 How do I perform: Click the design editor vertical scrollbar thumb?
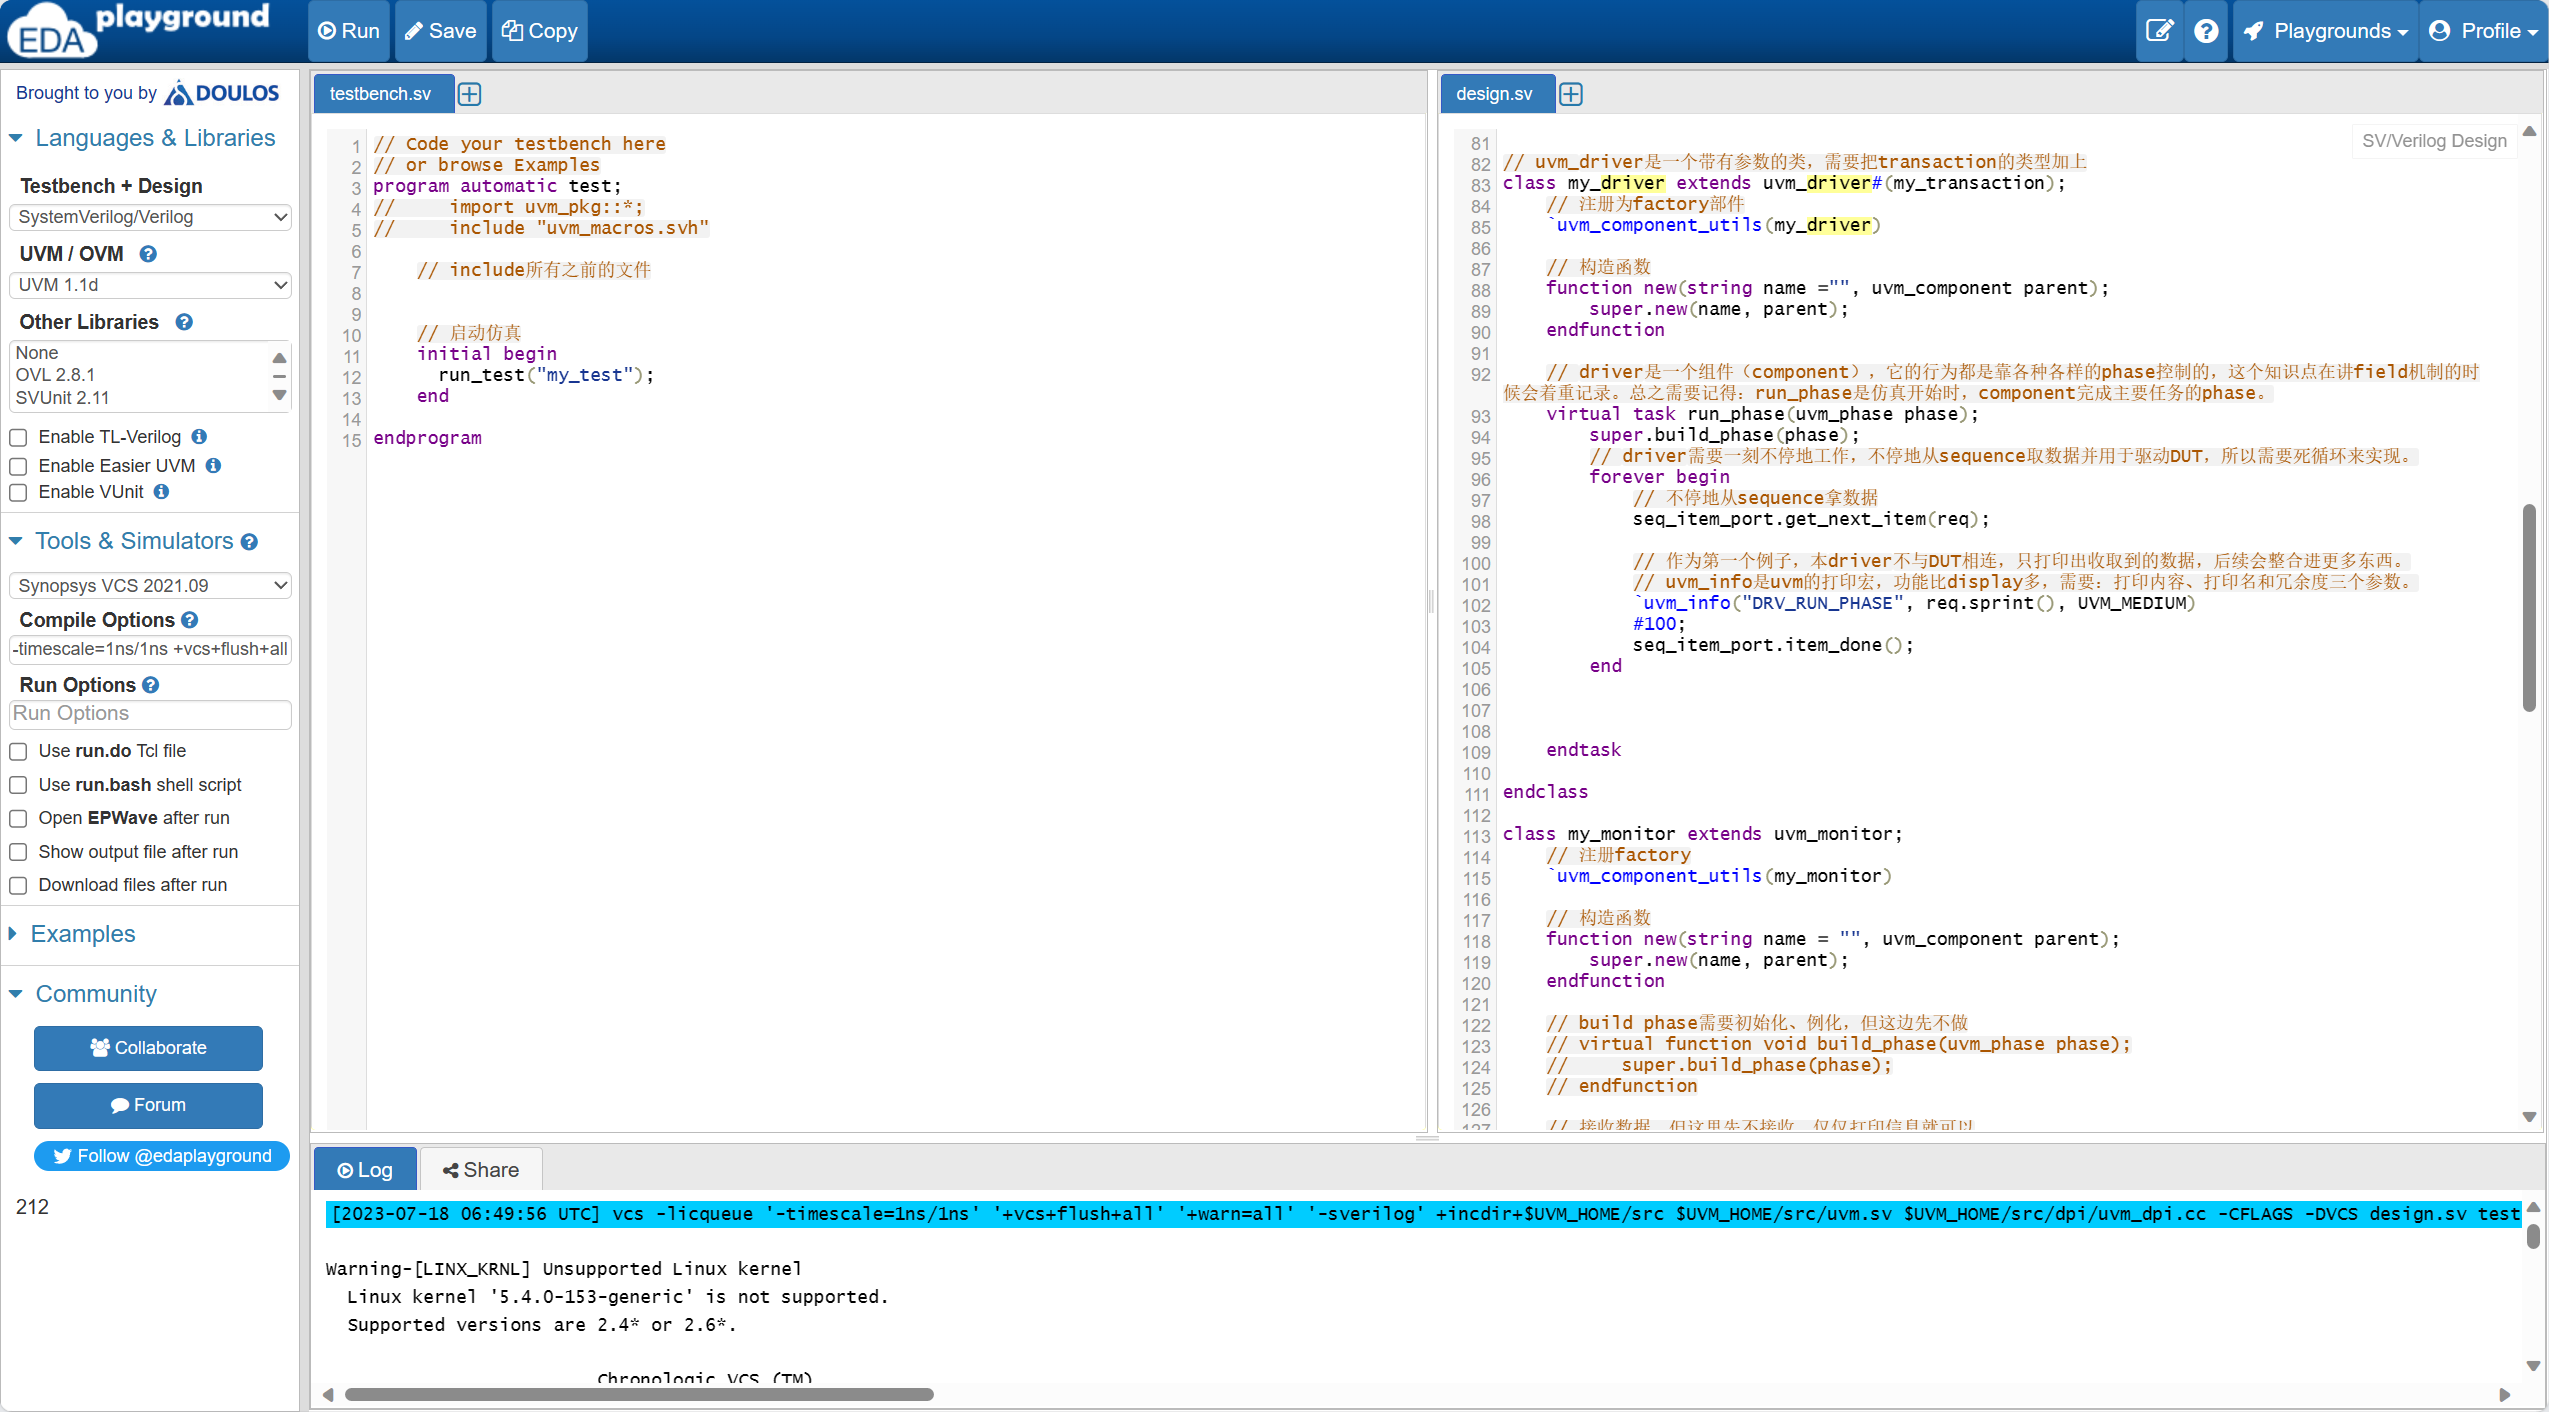pos(2529,608)
